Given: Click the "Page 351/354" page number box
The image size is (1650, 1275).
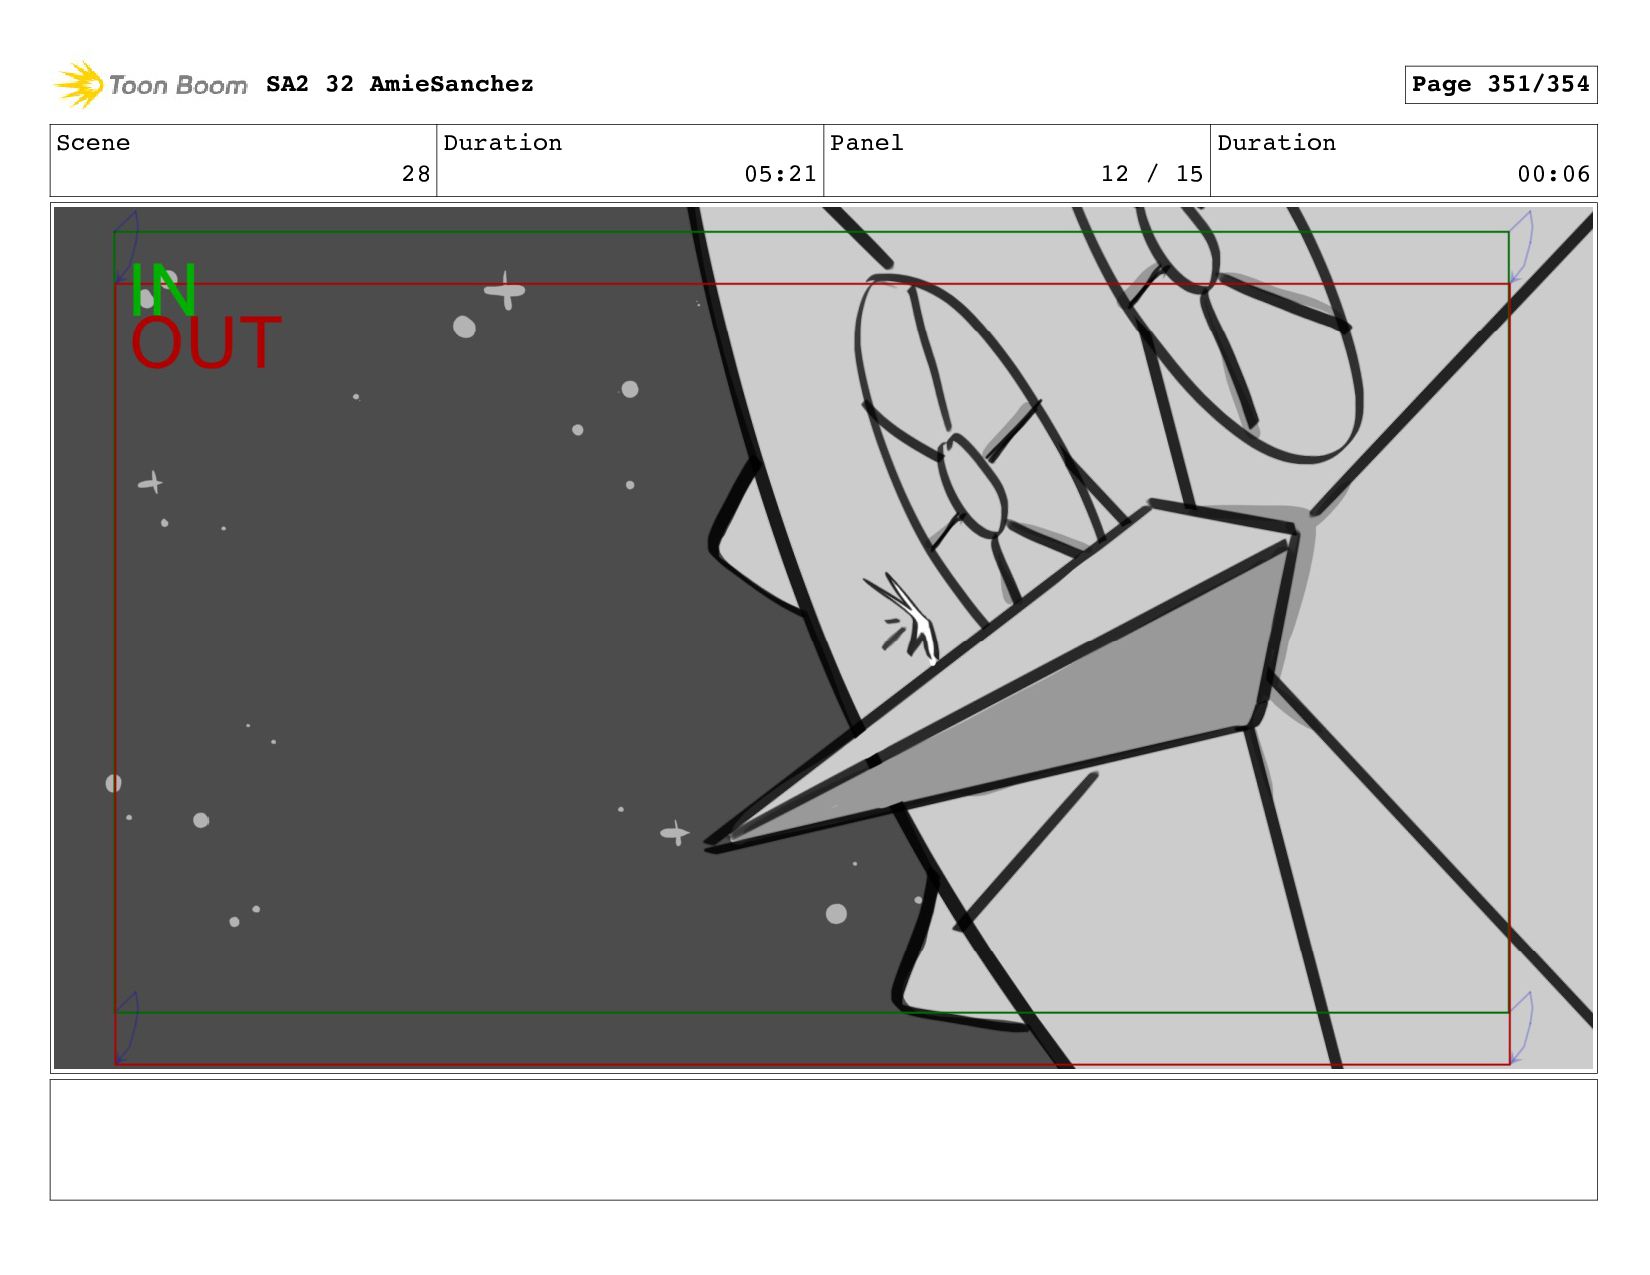Looking at the screenshot, I should click(1500, 84).
